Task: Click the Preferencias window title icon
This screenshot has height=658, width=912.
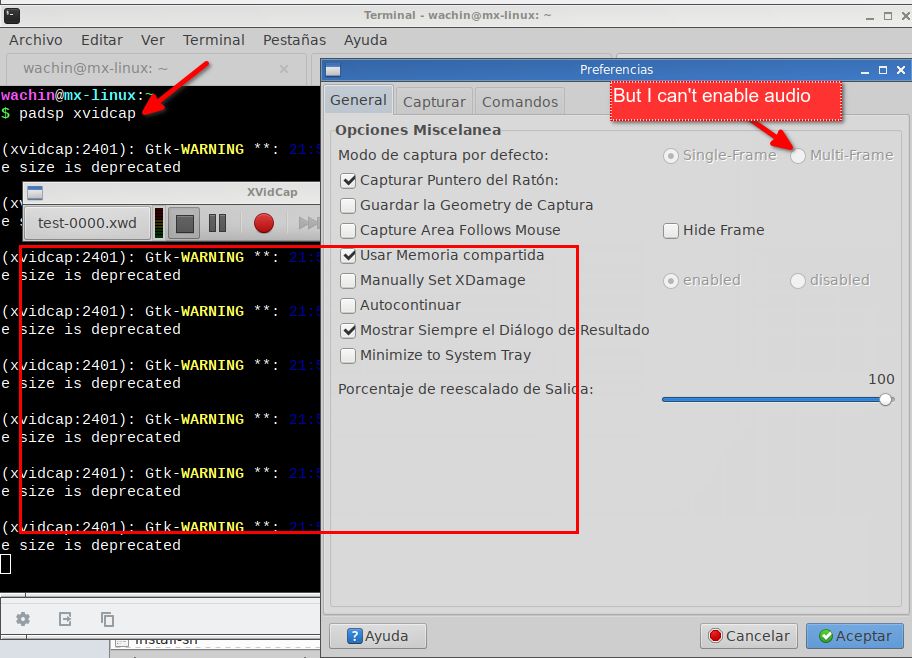Action: (x=333, y=70)
